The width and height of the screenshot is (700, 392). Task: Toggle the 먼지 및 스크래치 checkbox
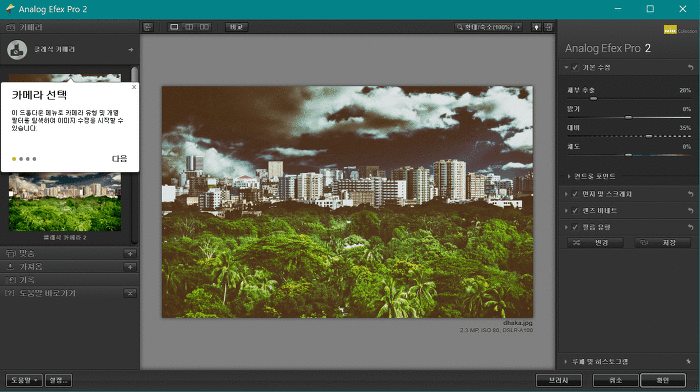click(575, 194)
